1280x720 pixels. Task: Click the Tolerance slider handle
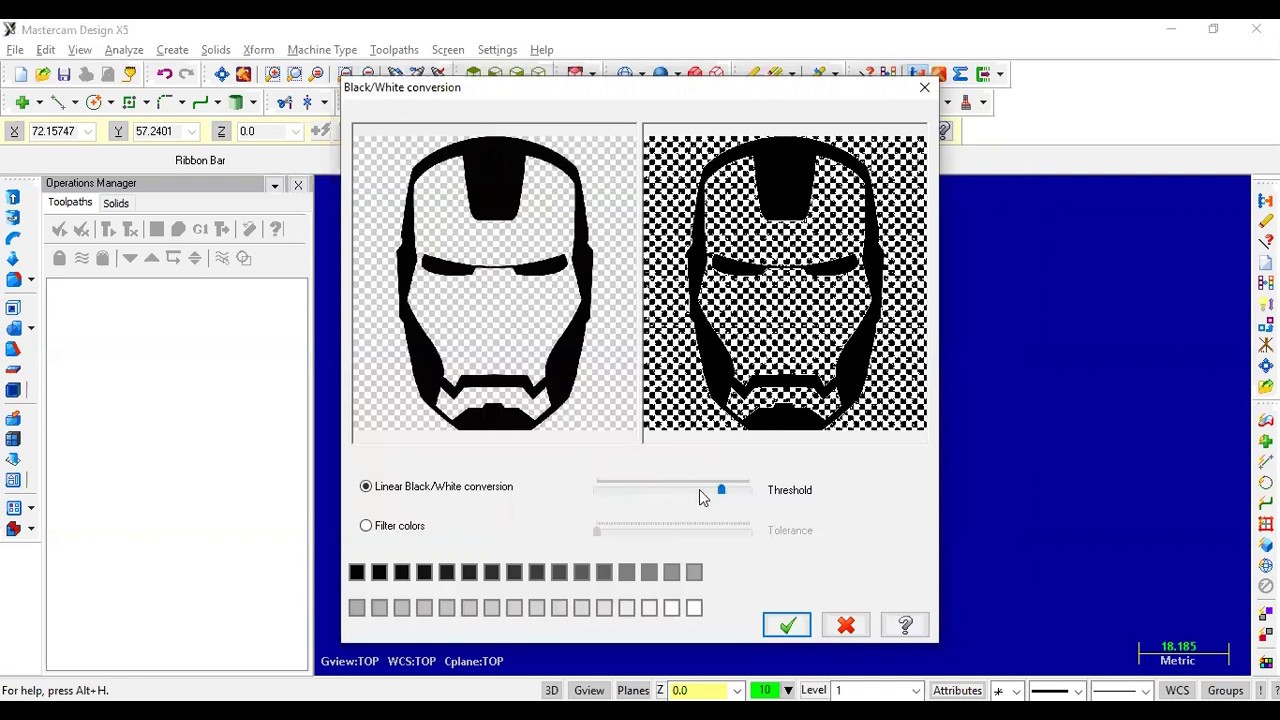(x=597, y=530)
